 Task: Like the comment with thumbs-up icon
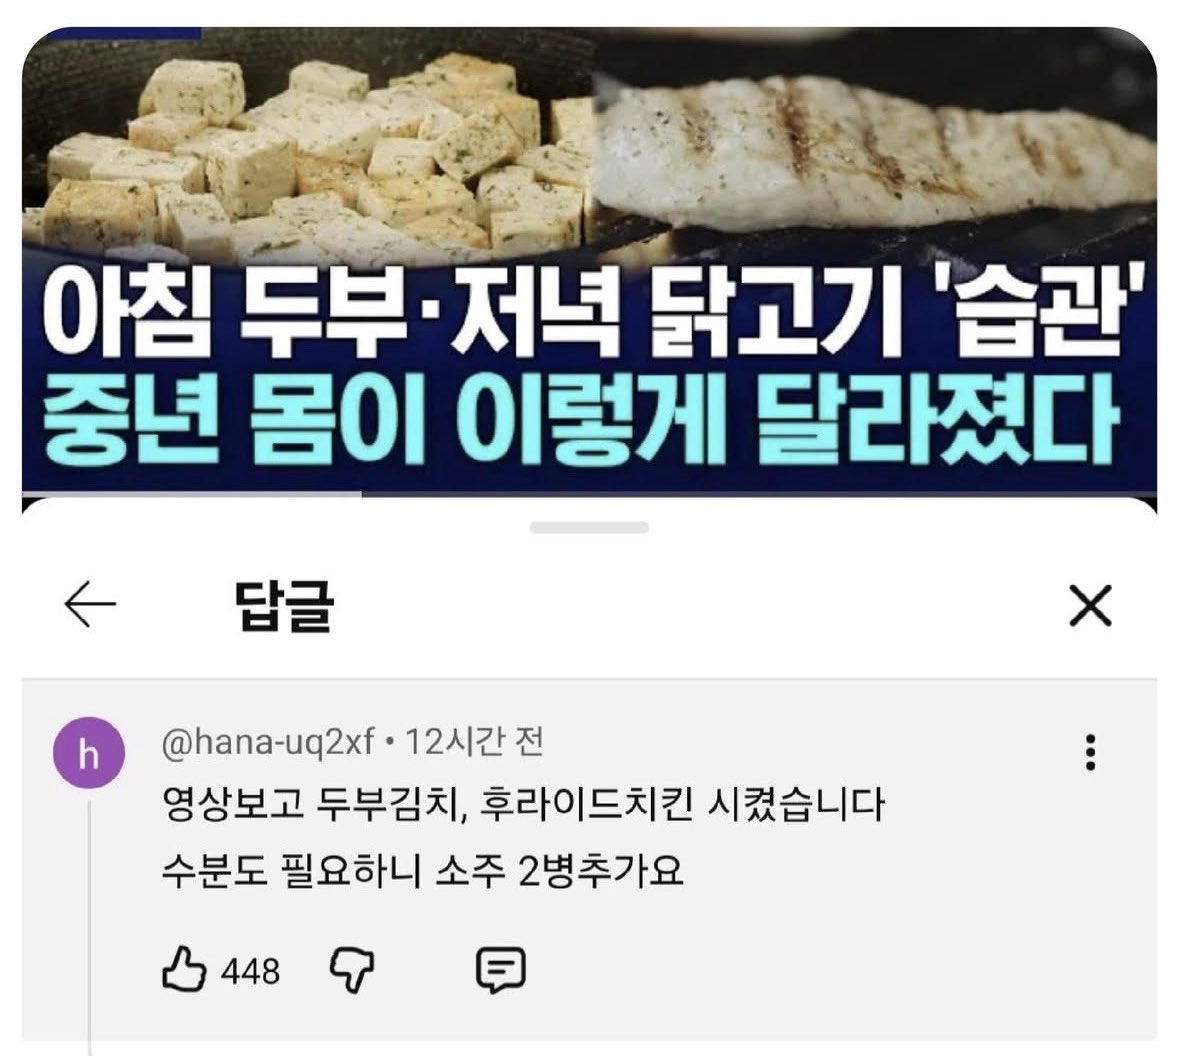[x=184, y=969]
